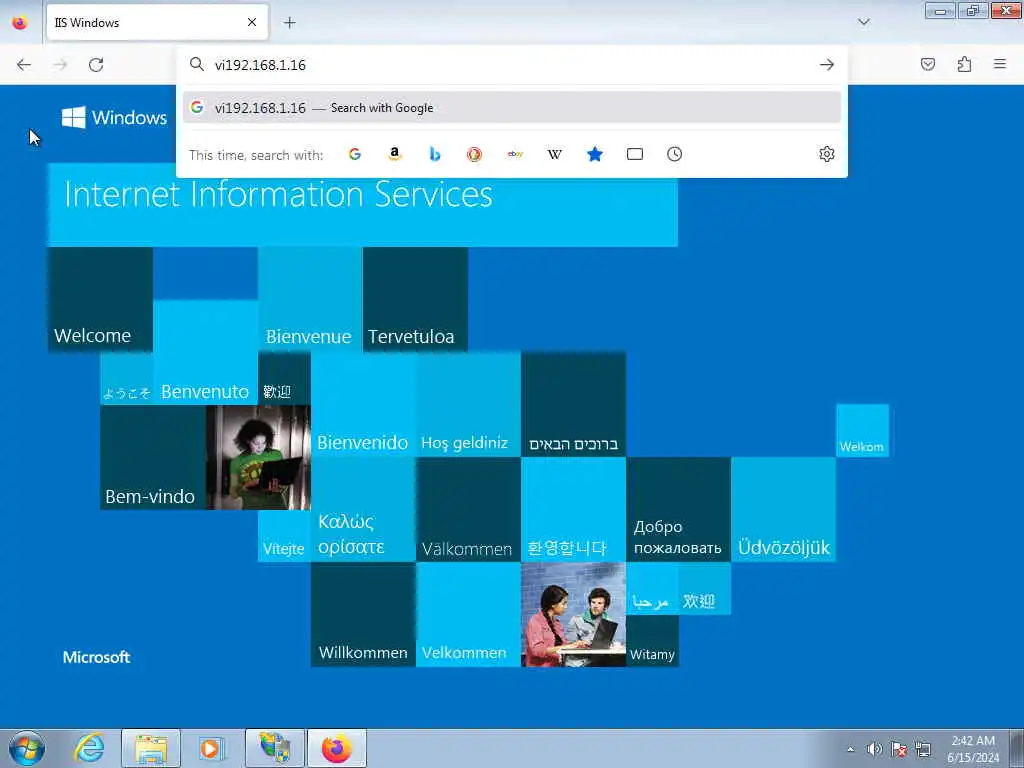The width and height of the screenshot is (1024, 768).
Task: Reload the current page
Action: tap(96, 65)
